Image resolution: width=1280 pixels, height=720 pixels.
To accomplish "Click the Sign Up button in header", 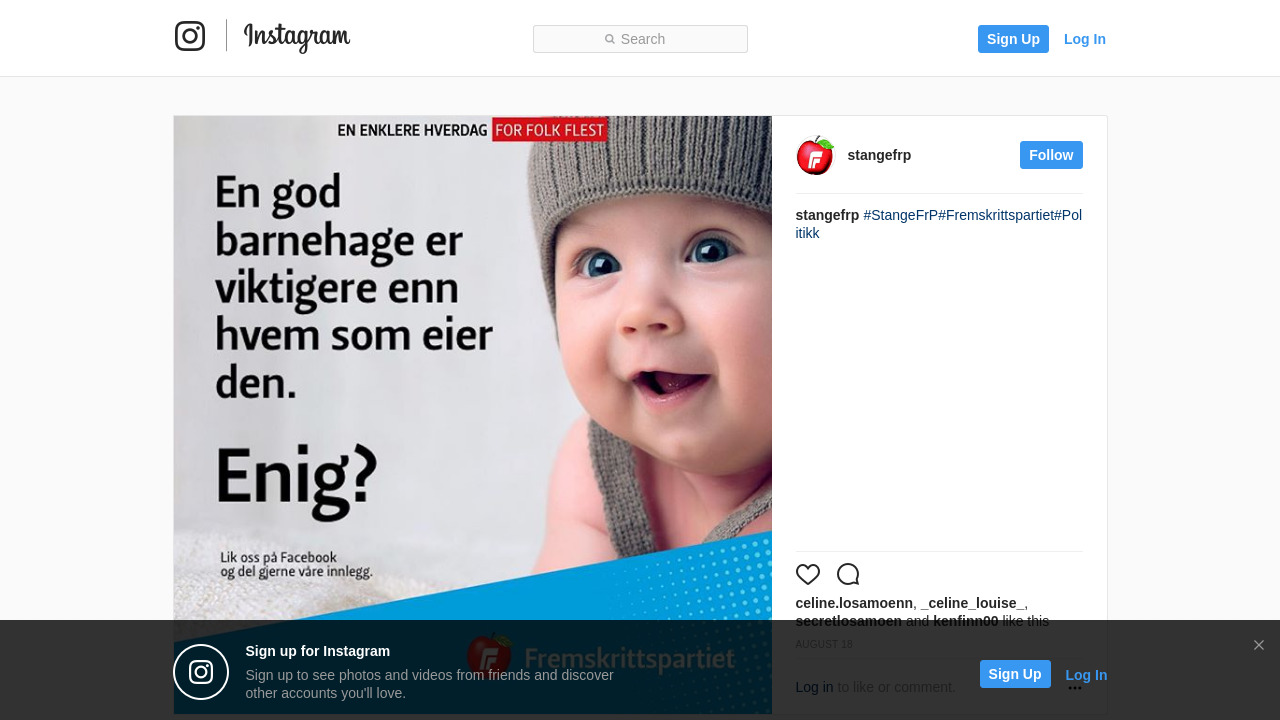I will 1013,39.
